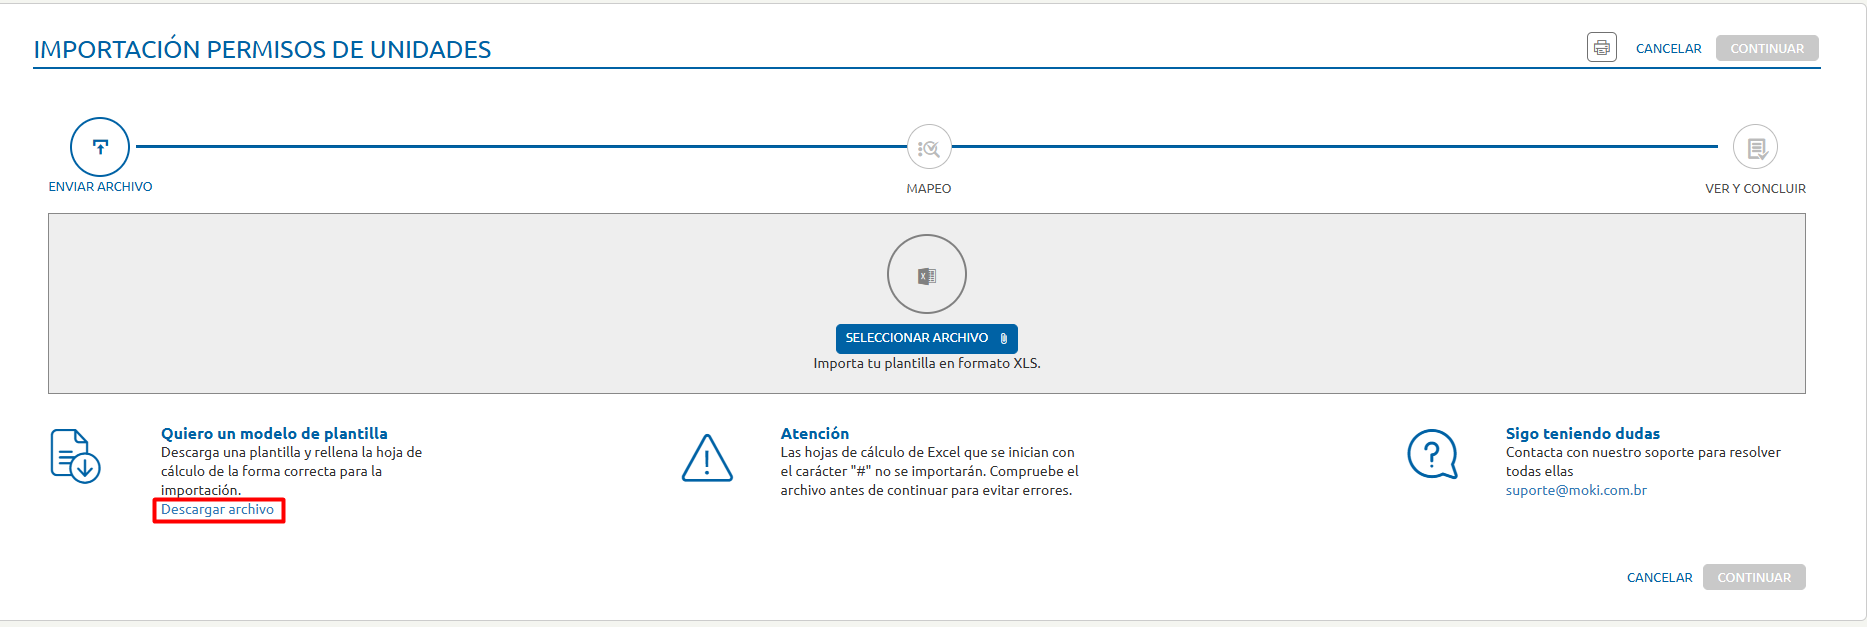
Task: Click the Ver y Concluir step icon
Action: [x=1755, y=148]
